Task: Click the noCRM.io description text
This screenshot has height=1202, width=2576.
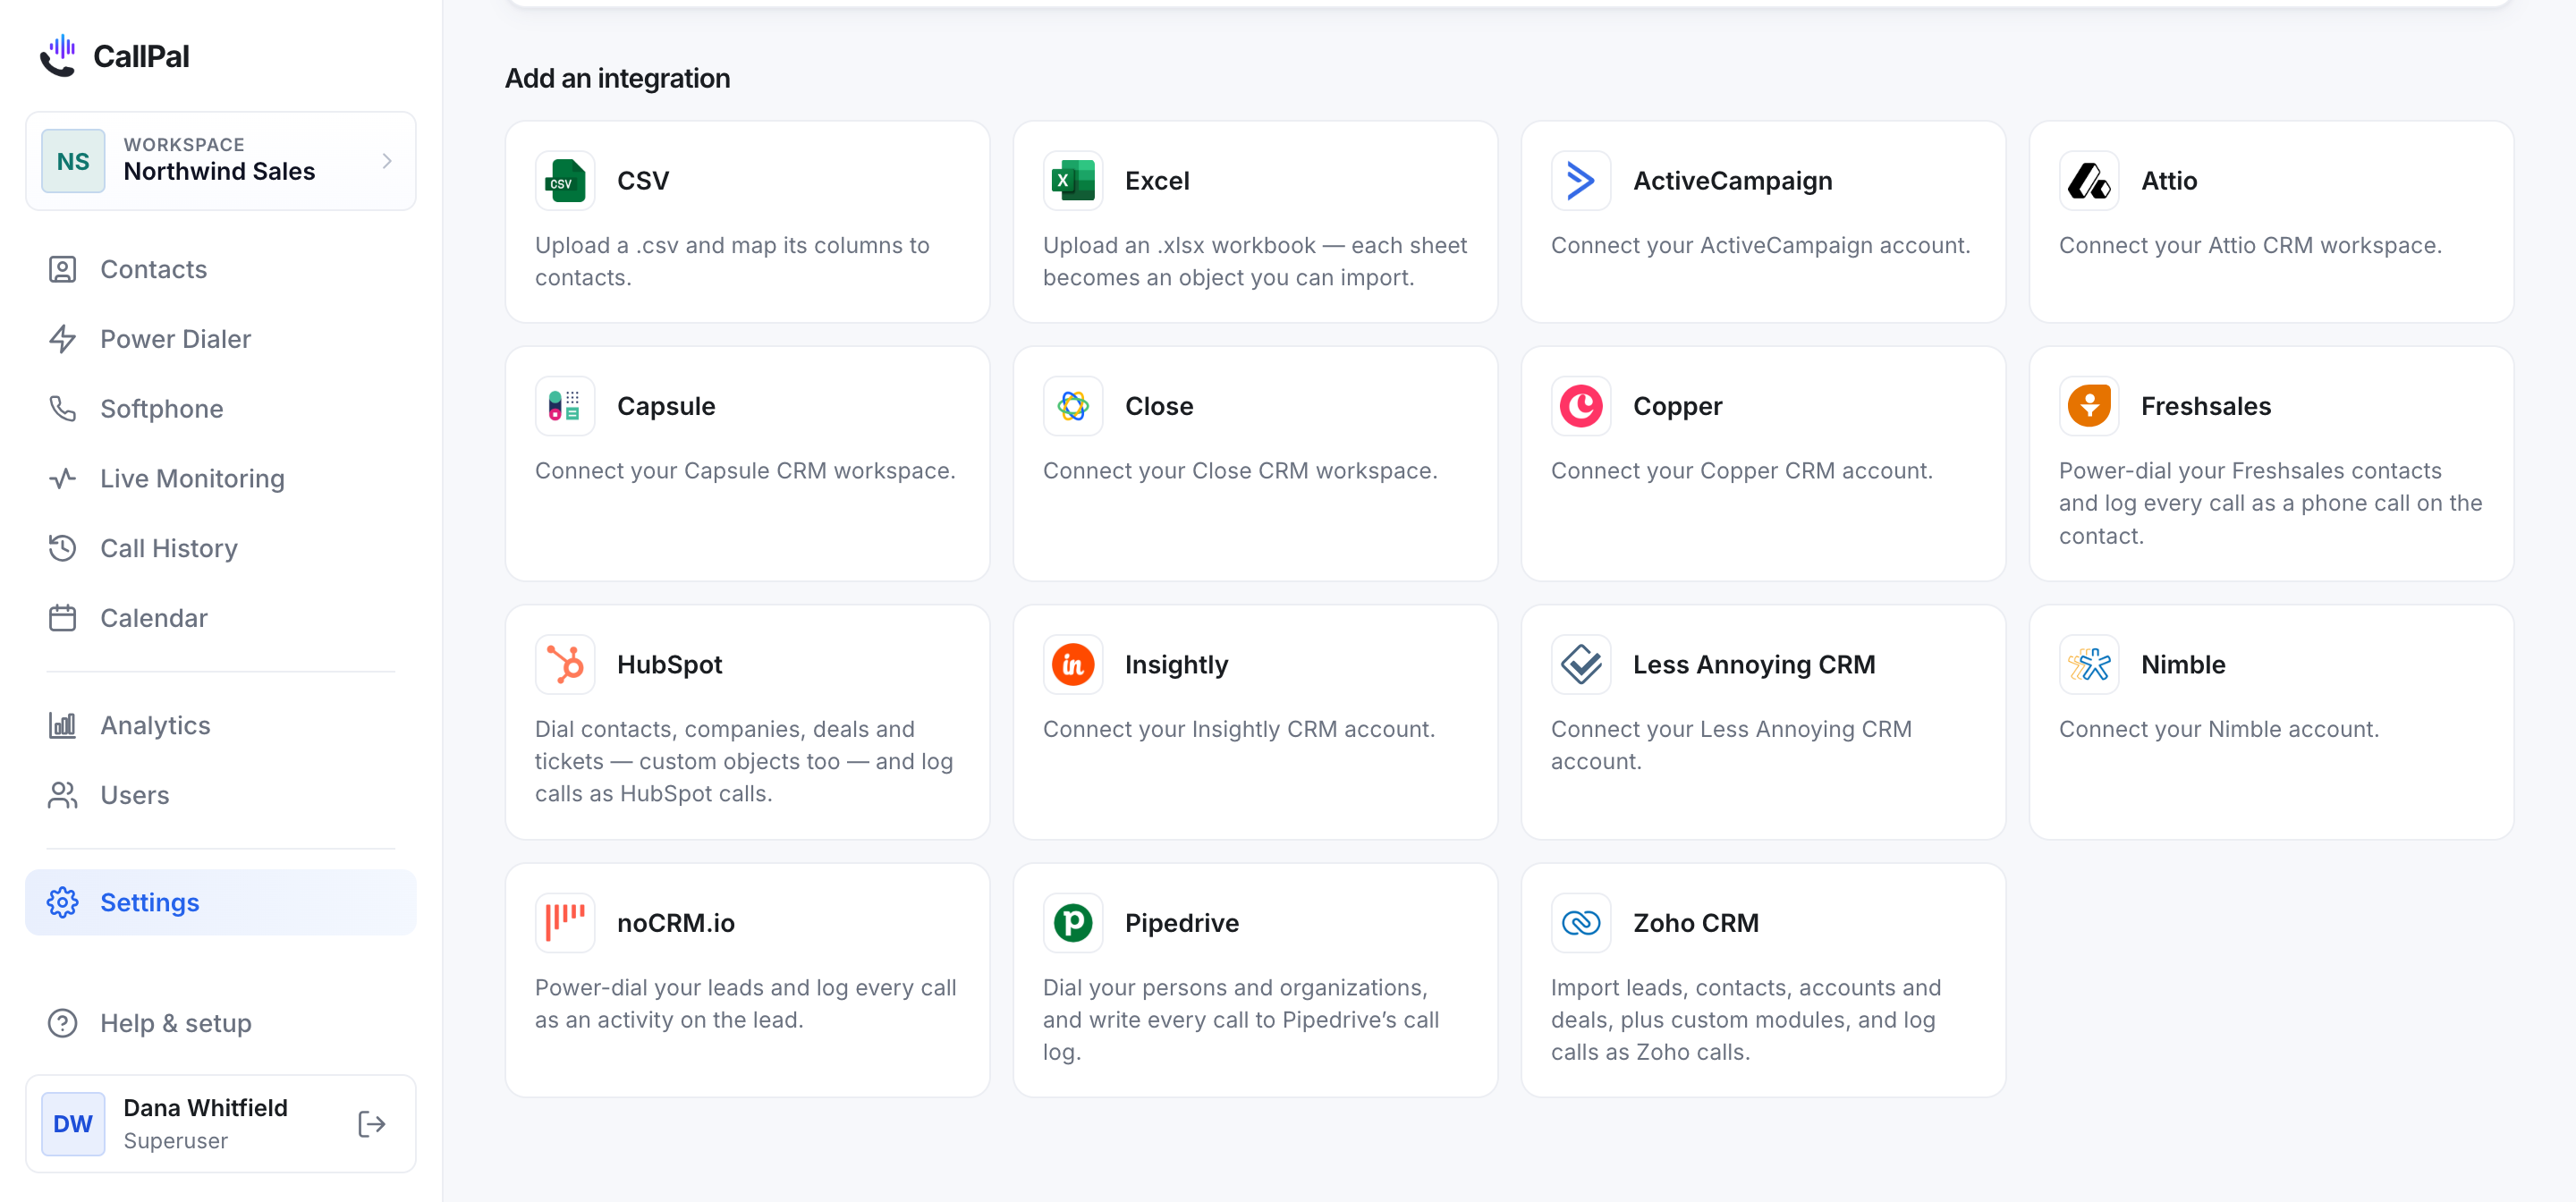Action: click(x=745, y=1003)
